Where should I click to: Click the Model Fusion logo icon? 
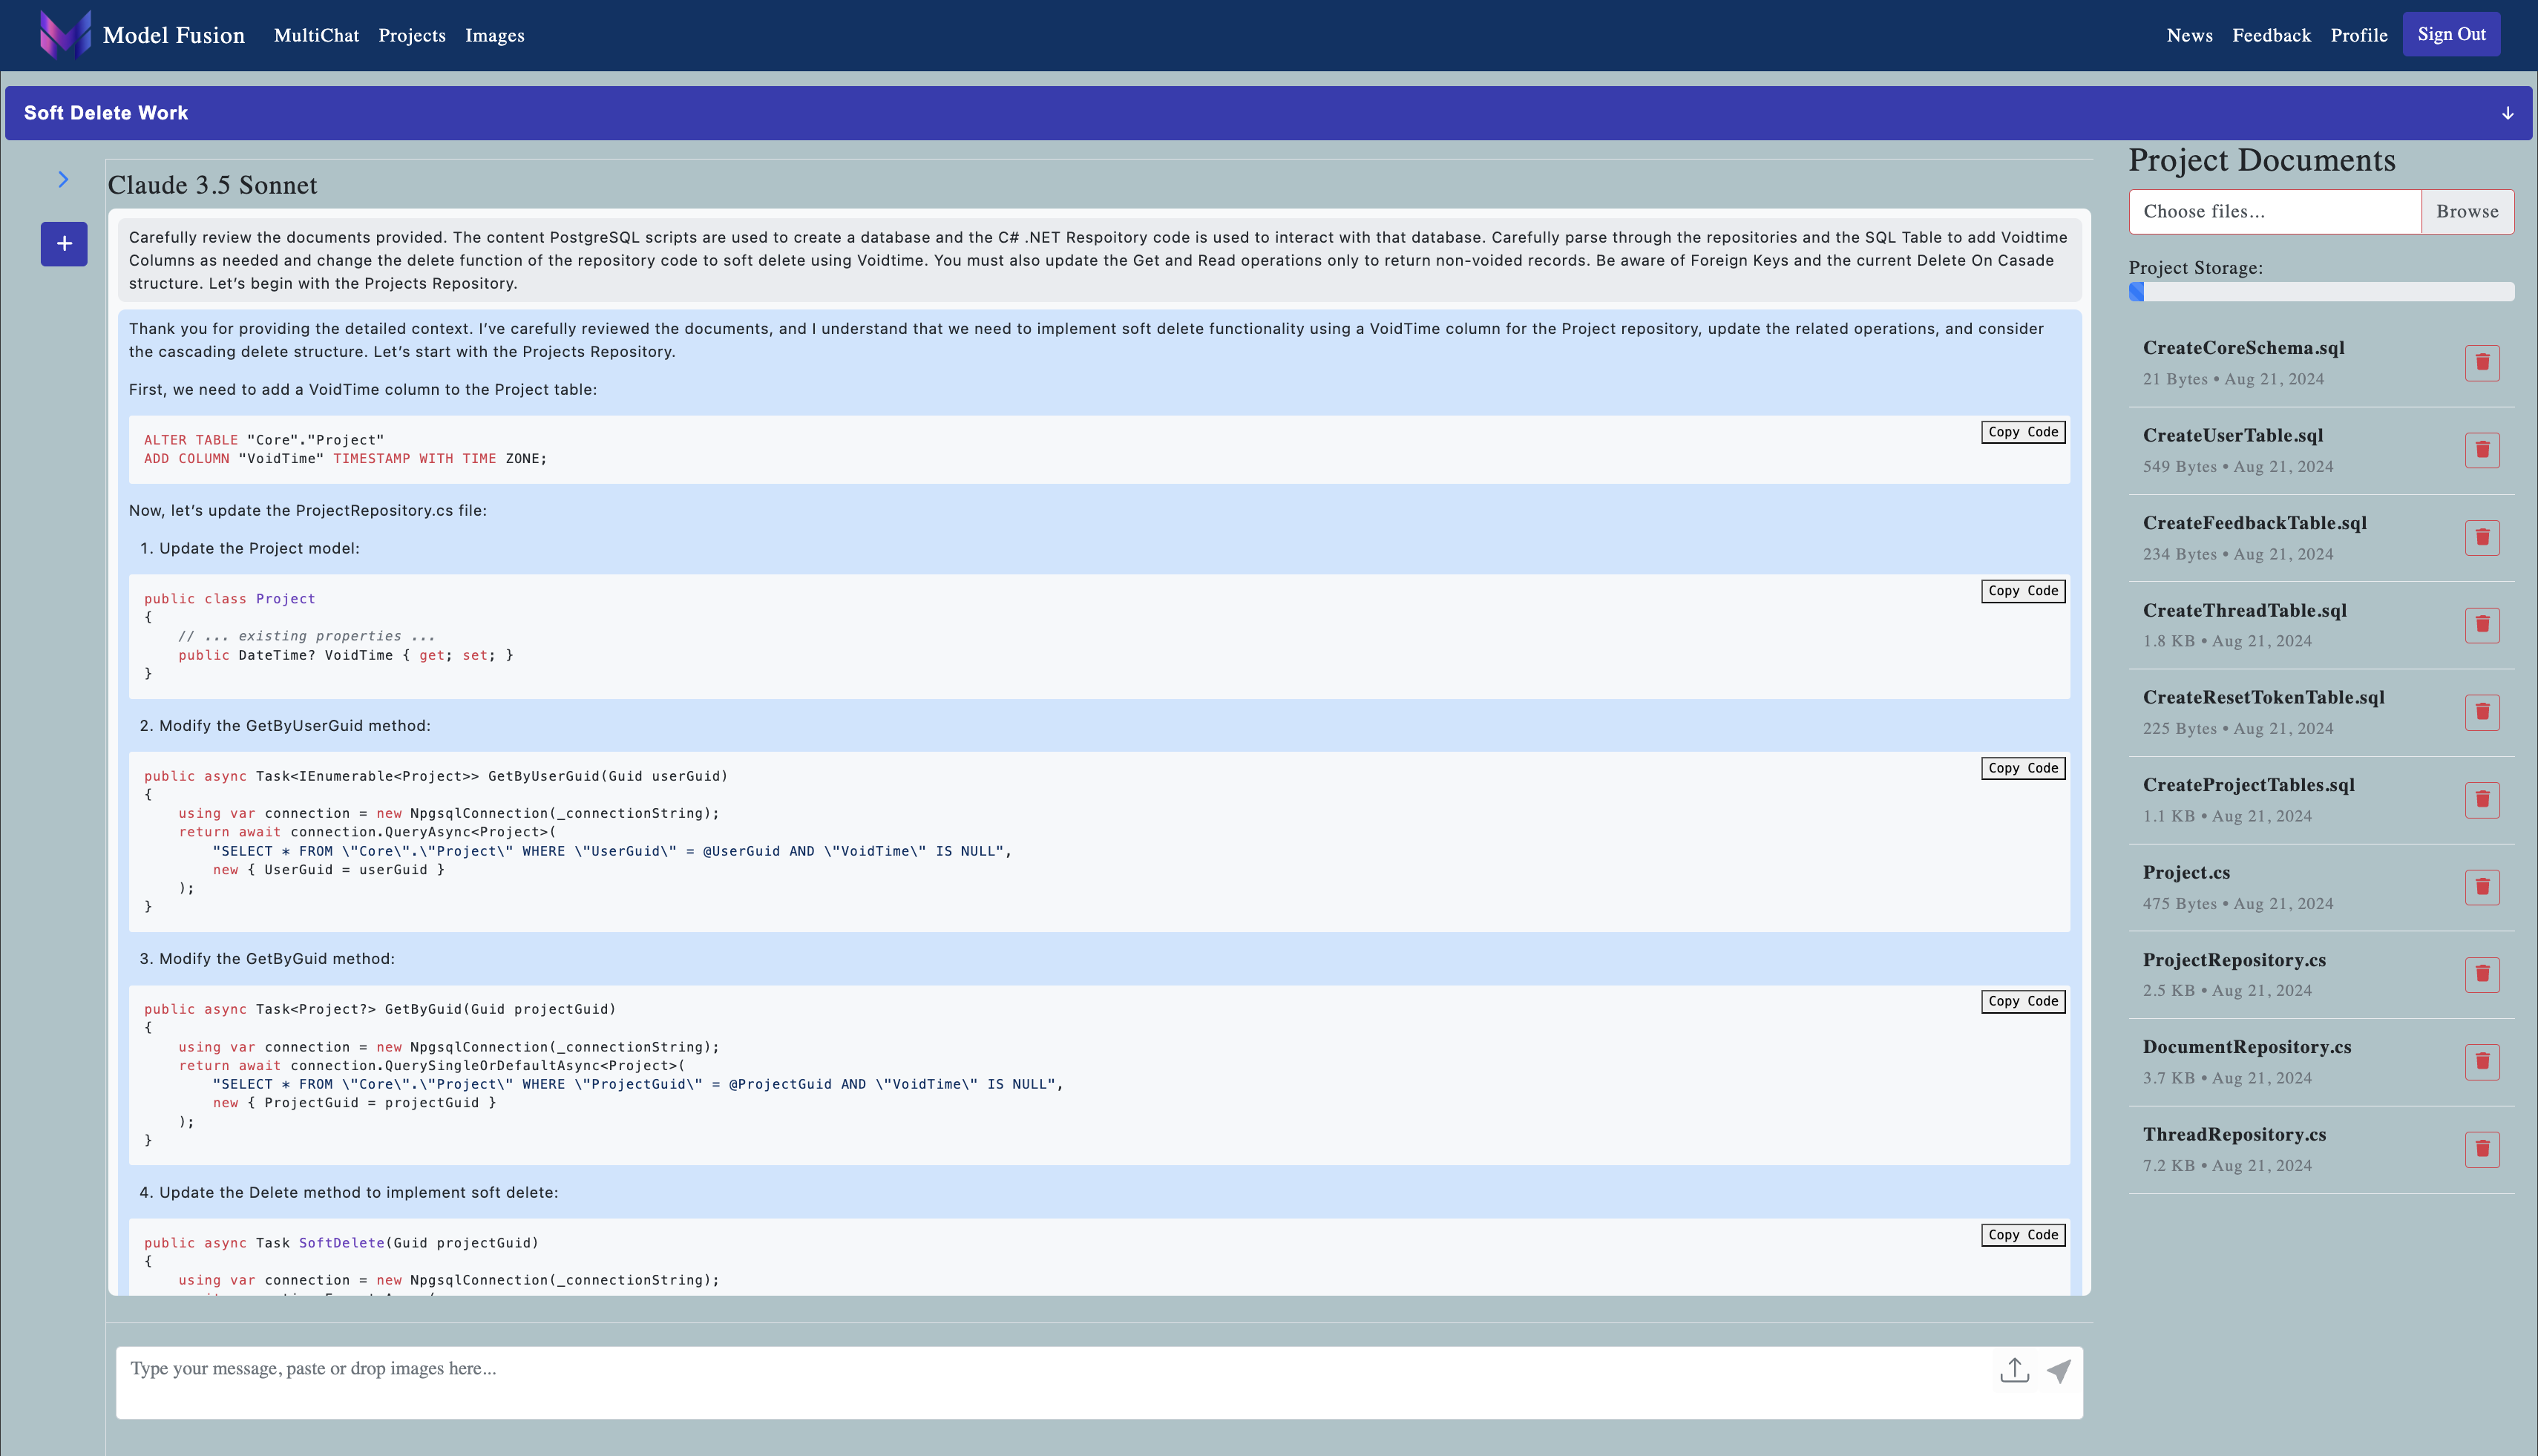click(x=65, y=35)
